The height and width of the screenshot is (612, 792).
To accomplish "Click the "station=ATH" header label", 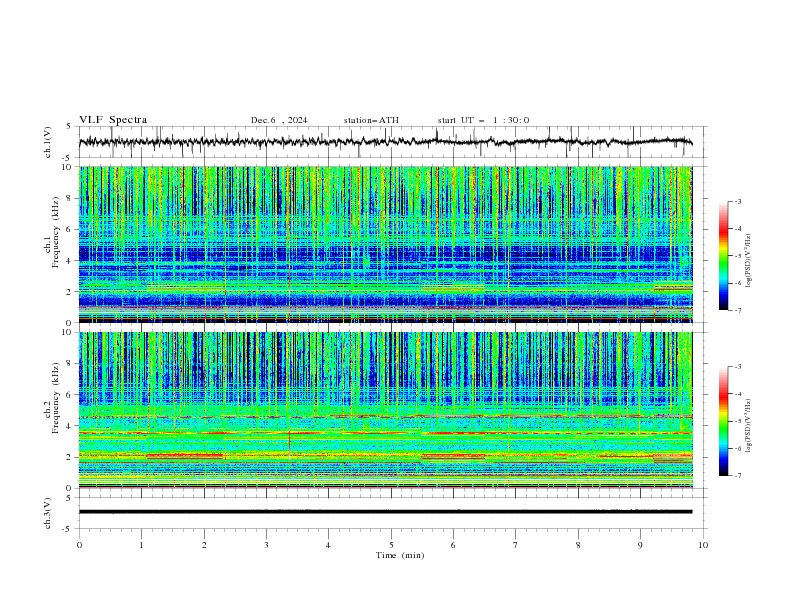I will point(371,120).
